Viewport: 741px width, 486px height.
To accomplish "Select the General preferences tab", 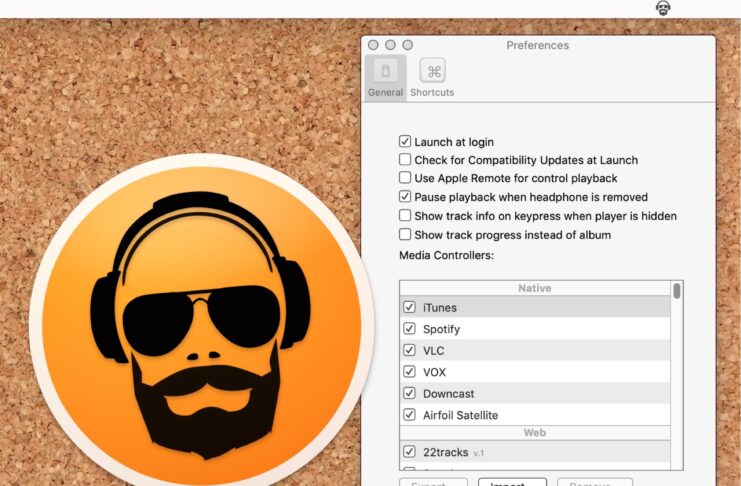I will [386, 78].
